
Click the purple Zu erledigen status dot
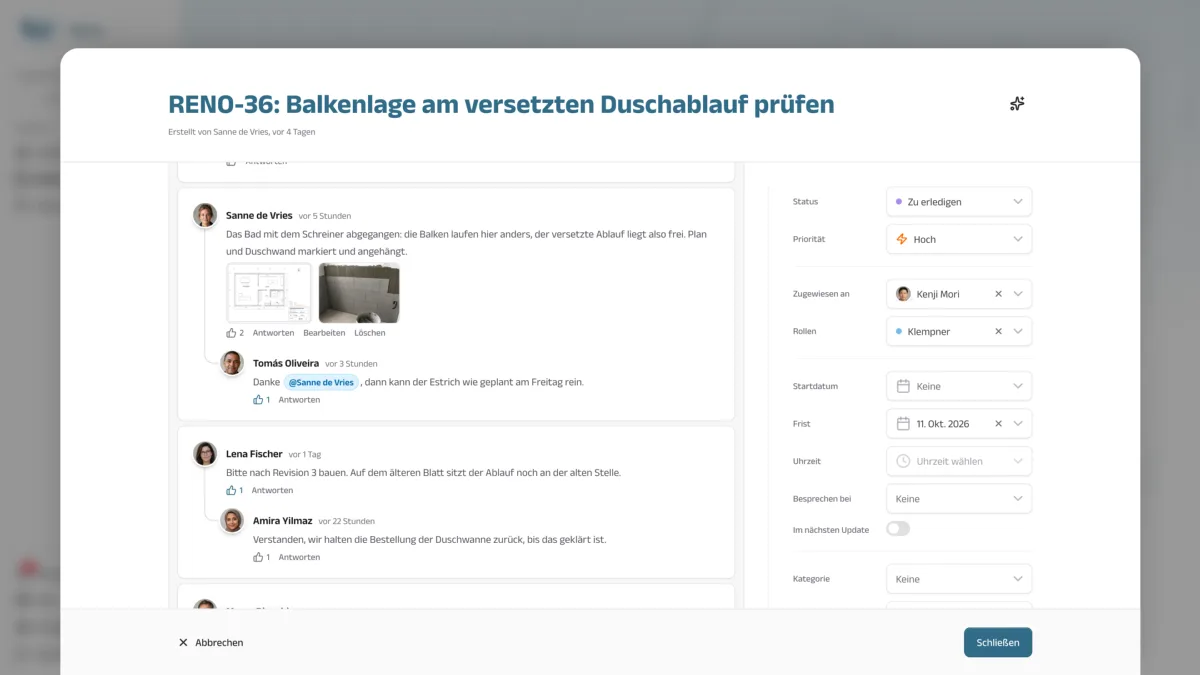899,202
